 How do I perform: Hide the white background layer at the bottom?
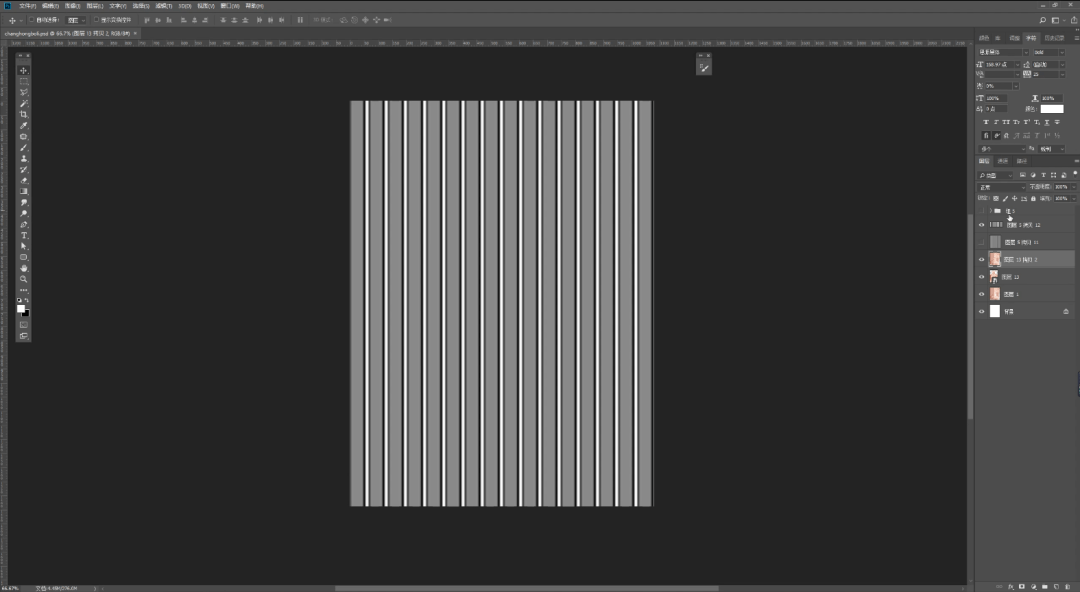(x=981, y=312)
